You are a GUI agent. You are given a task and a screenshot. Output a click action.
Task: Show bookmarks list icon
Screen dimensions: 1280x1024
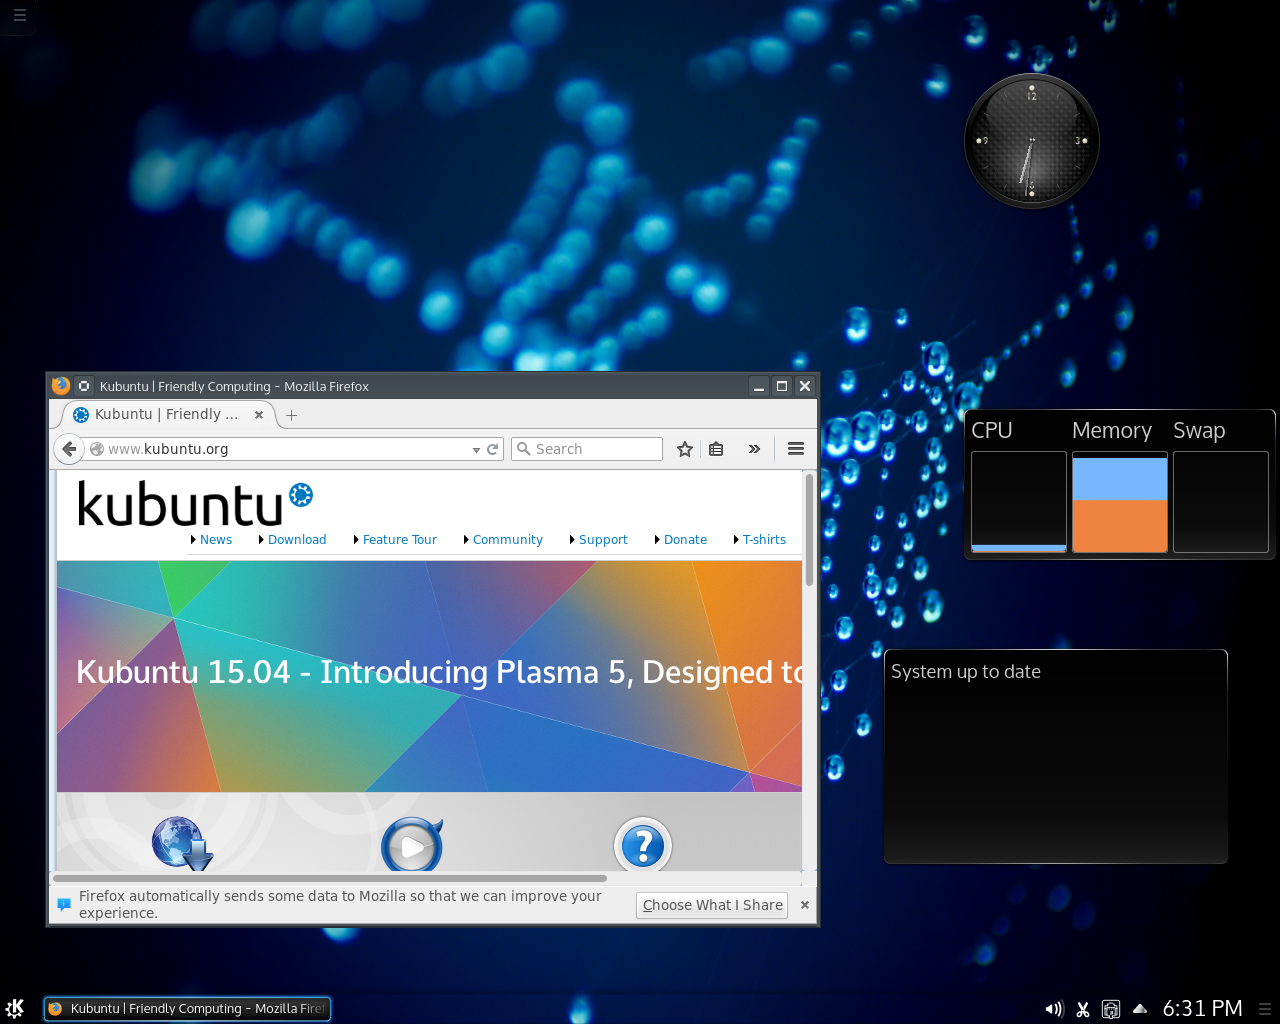[x=716, y=449]
